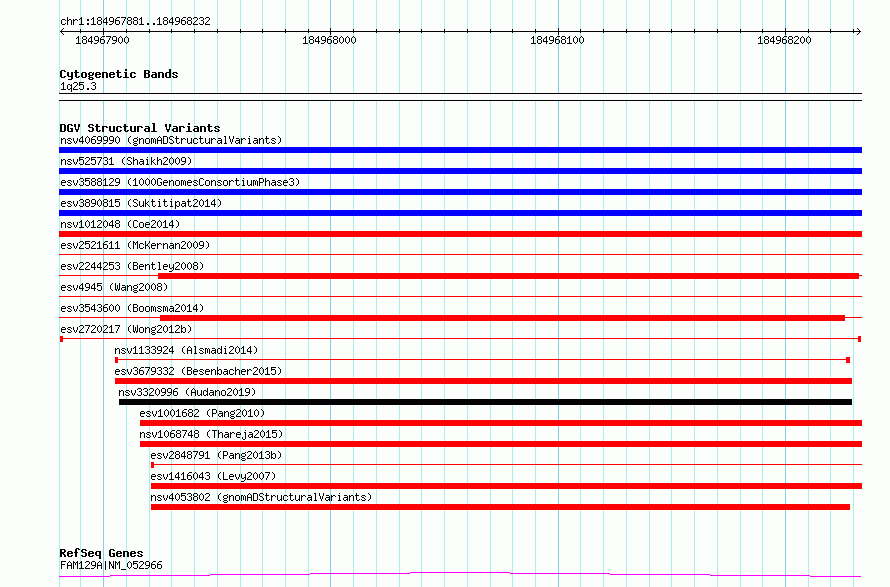Select the 1q25.3 band label
This screenshot has width=890, height=587.
pos(78,86)
